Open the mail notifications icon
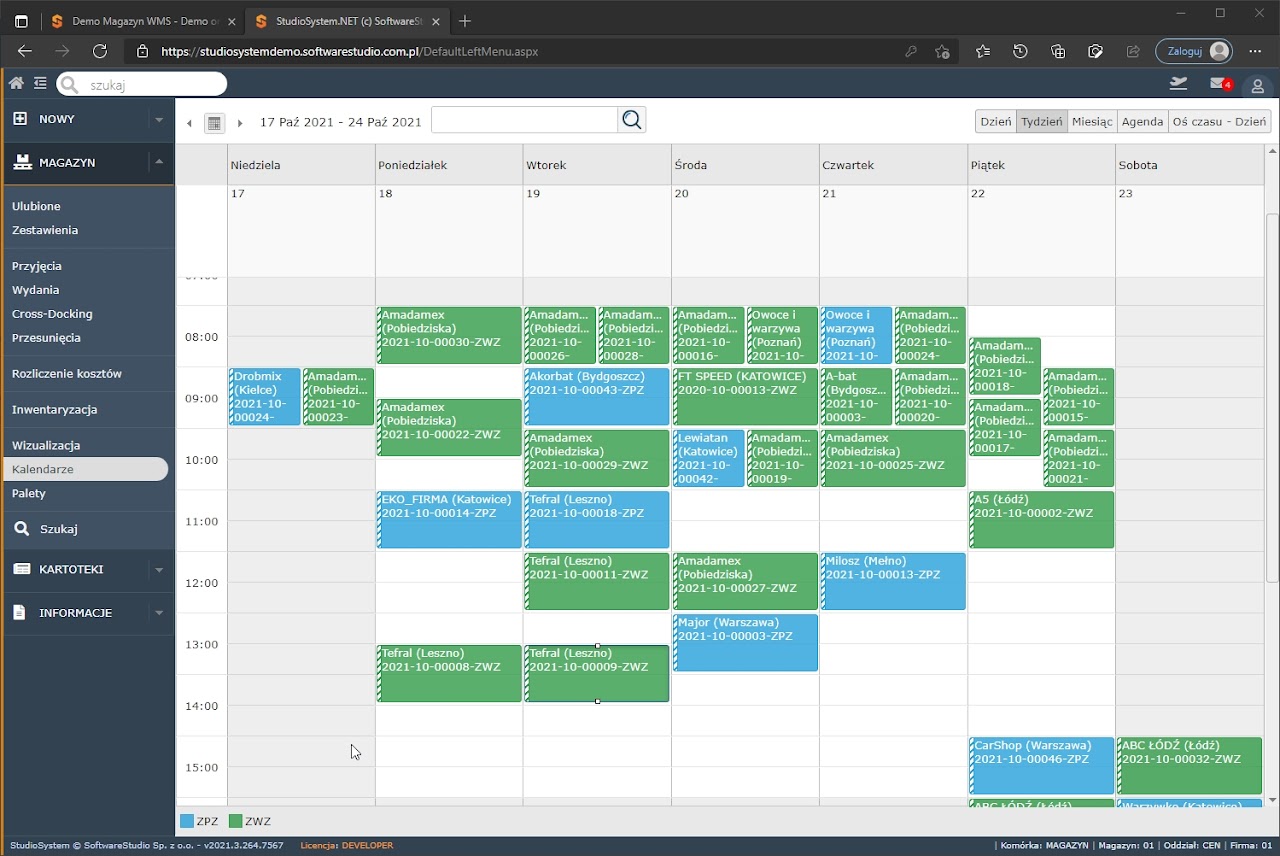 (1218, 84)
